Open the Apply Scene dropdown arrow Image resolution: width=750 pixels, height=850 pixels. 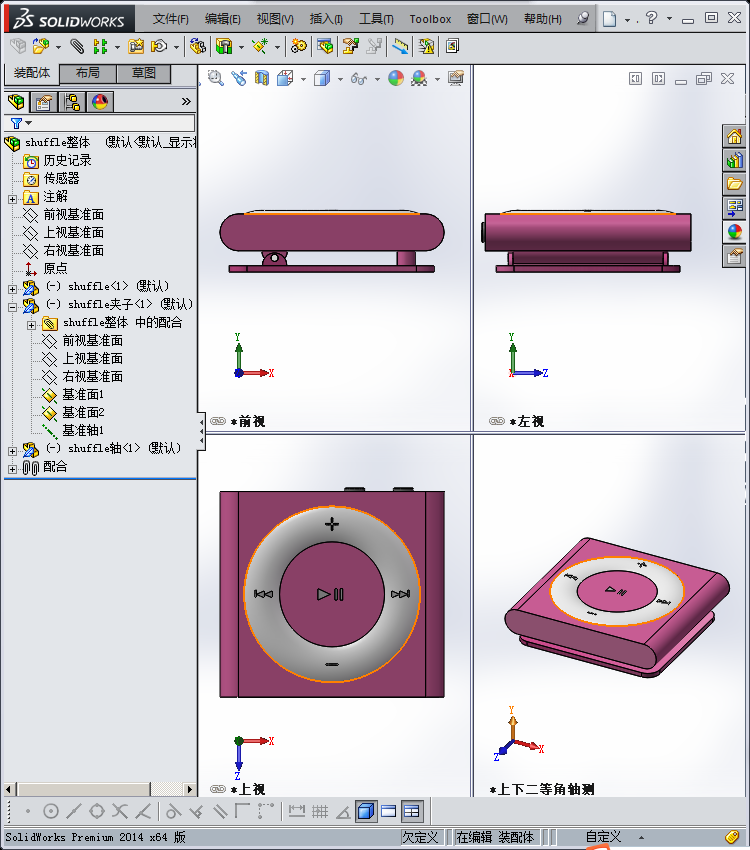[x=437, y=79]
